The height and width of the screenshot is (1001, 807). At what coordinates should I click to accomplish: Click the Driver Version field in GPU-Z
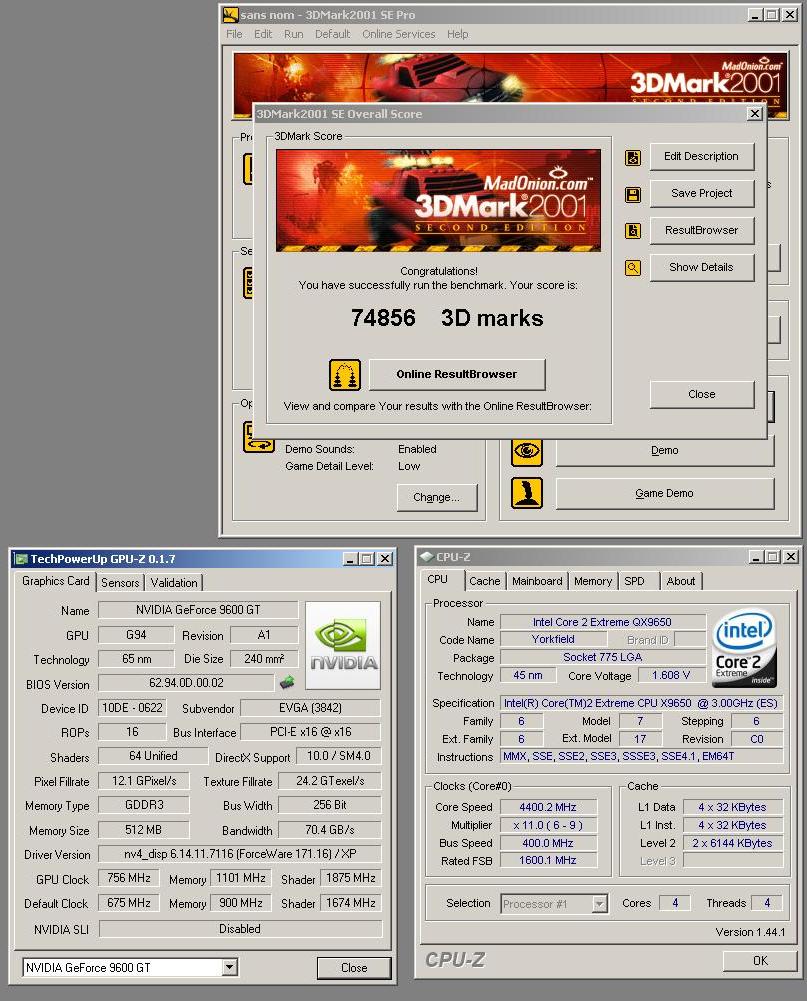(x=240, y=854)
